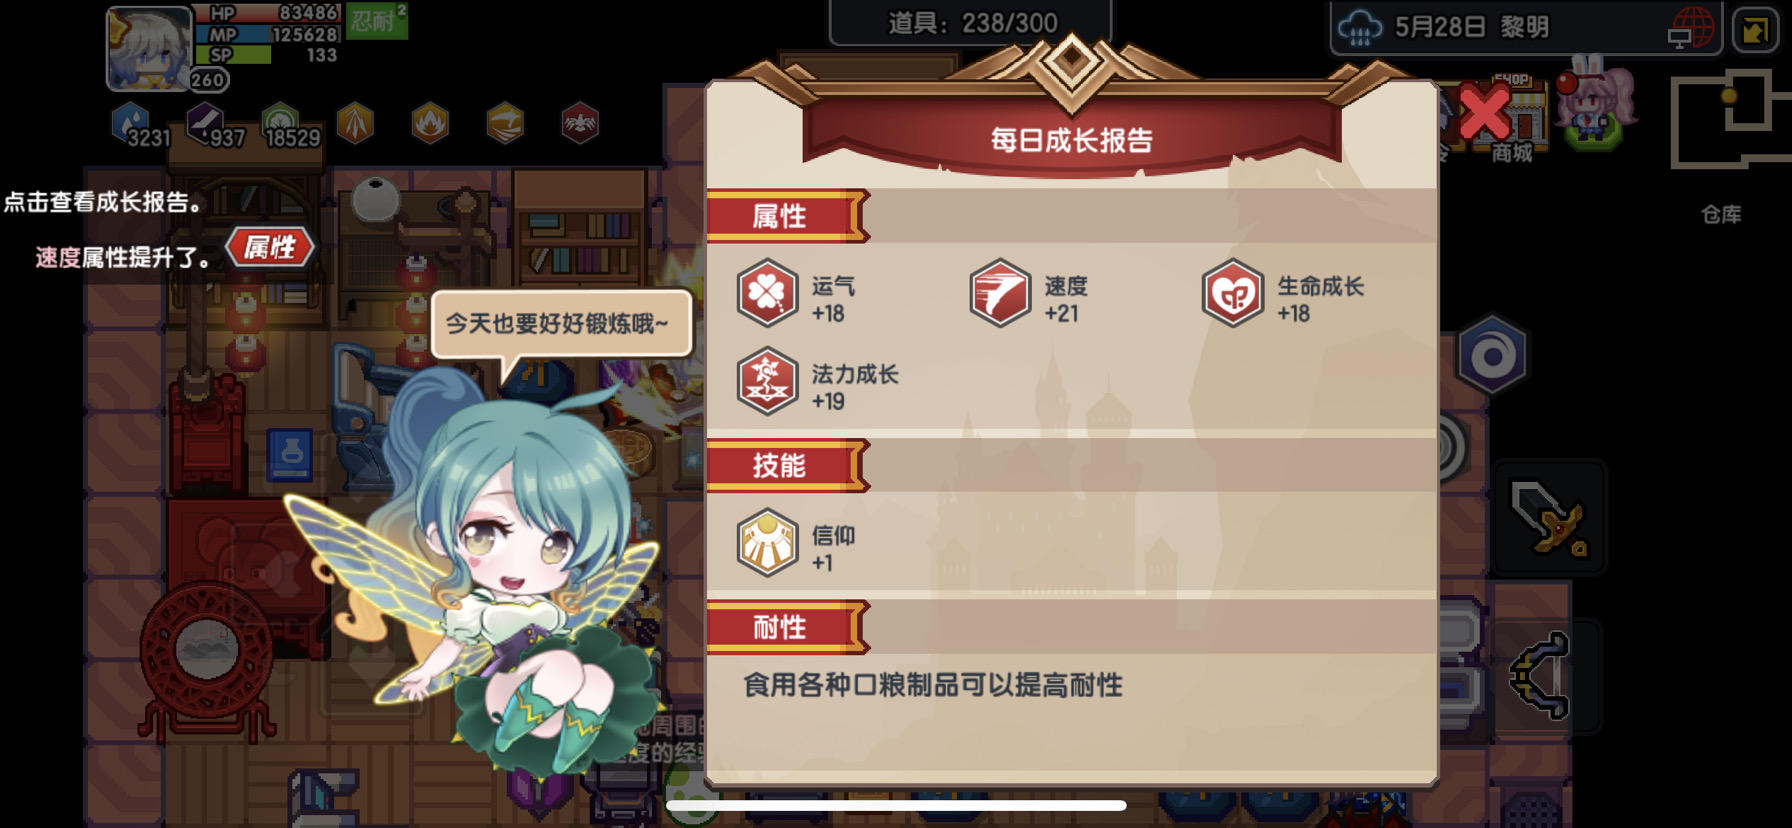
Task: Tap the 信仰 faith skill icon
Action: 767,543
